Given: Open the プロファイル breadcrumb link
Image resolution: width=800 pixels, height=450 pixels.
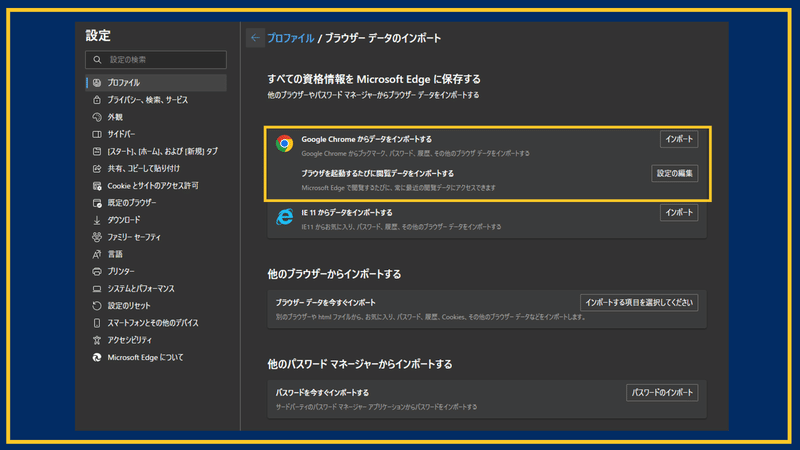Looking at the screenshot, I should click(291, 38).
